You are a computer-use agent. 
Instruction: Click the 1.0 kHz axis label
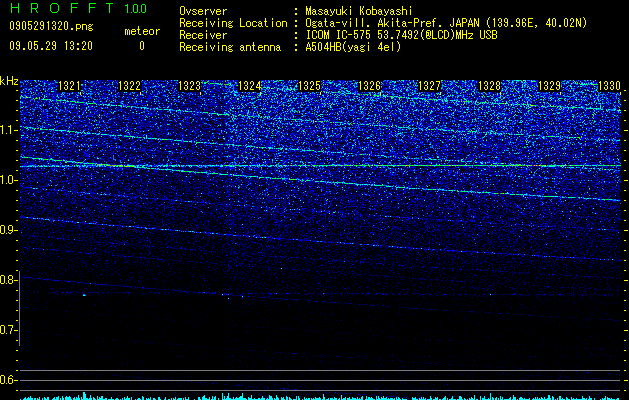pyautogui.click(x=8, y=180)
